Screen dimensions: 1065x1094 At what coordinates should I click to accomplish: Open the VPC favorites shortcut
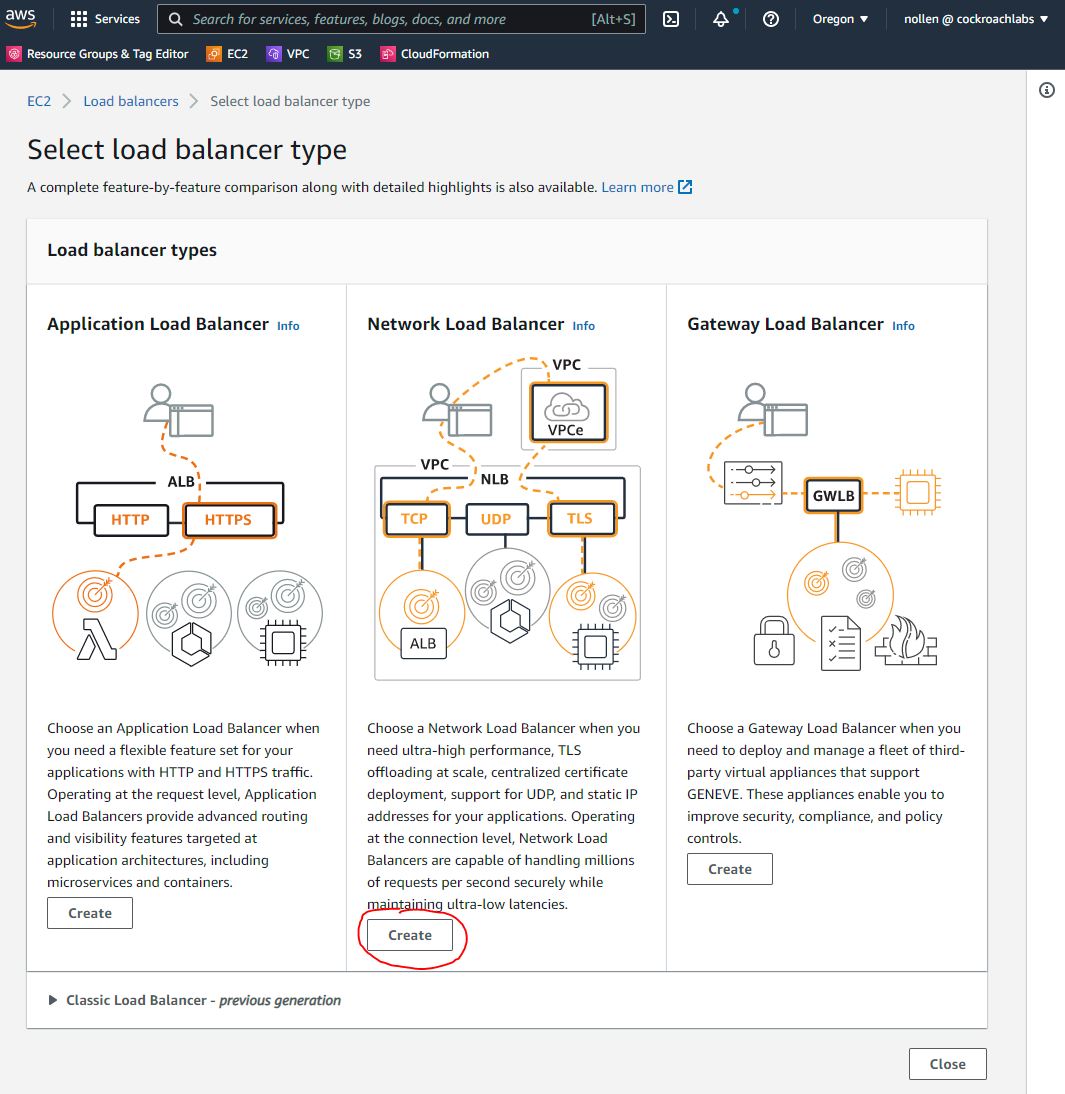[288, 54]
